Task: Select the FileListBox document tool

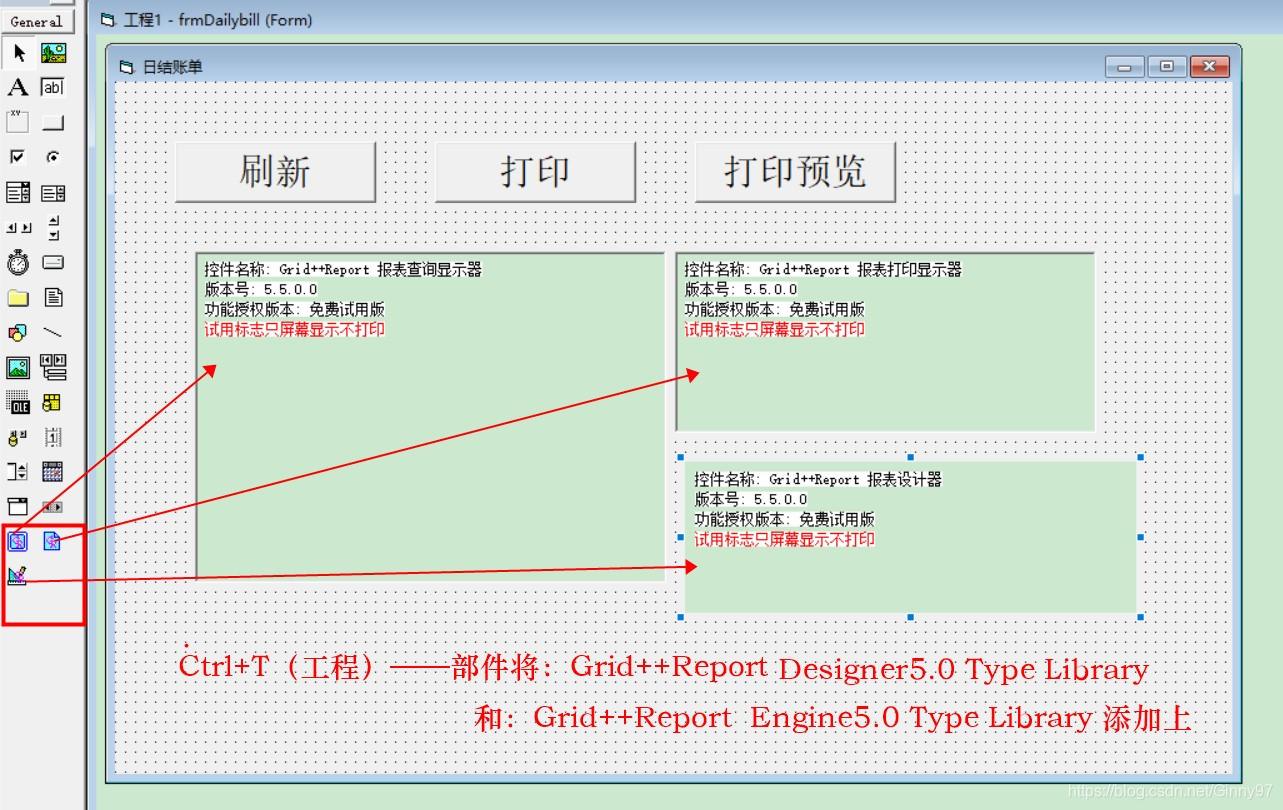Action: click(53, 298)
